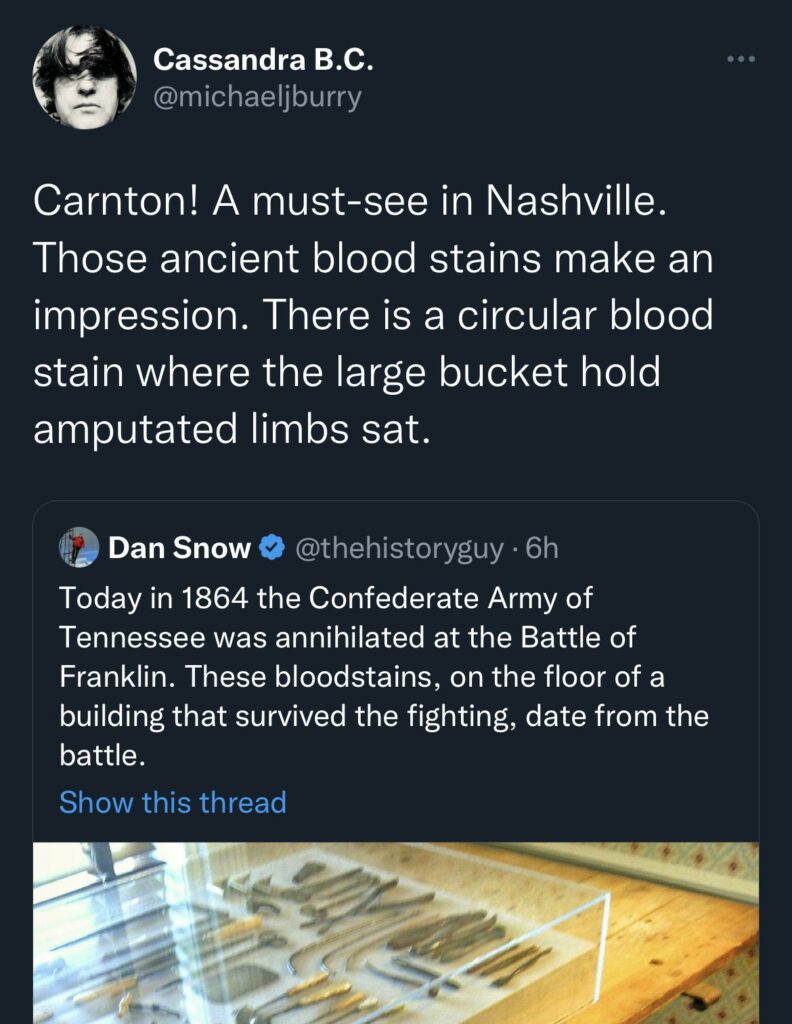
Task: Open the surgical instruments photo
Action: [396, 932]
